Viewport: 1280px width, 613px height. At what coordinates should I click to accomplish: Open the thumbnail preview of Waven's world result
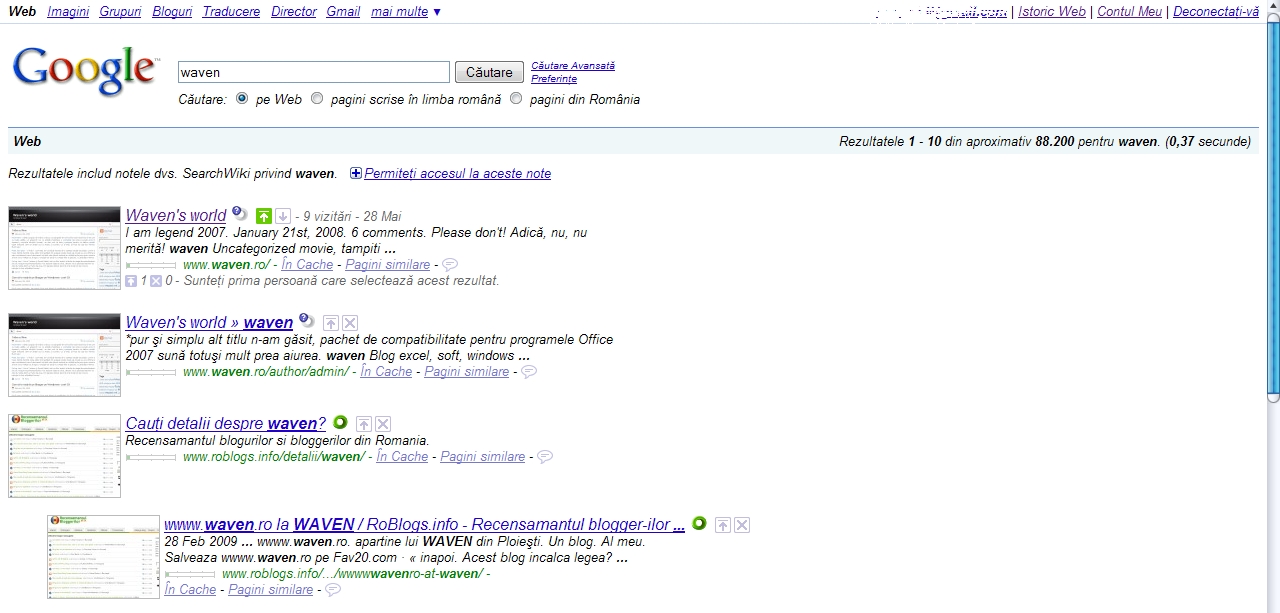[64, 248]
